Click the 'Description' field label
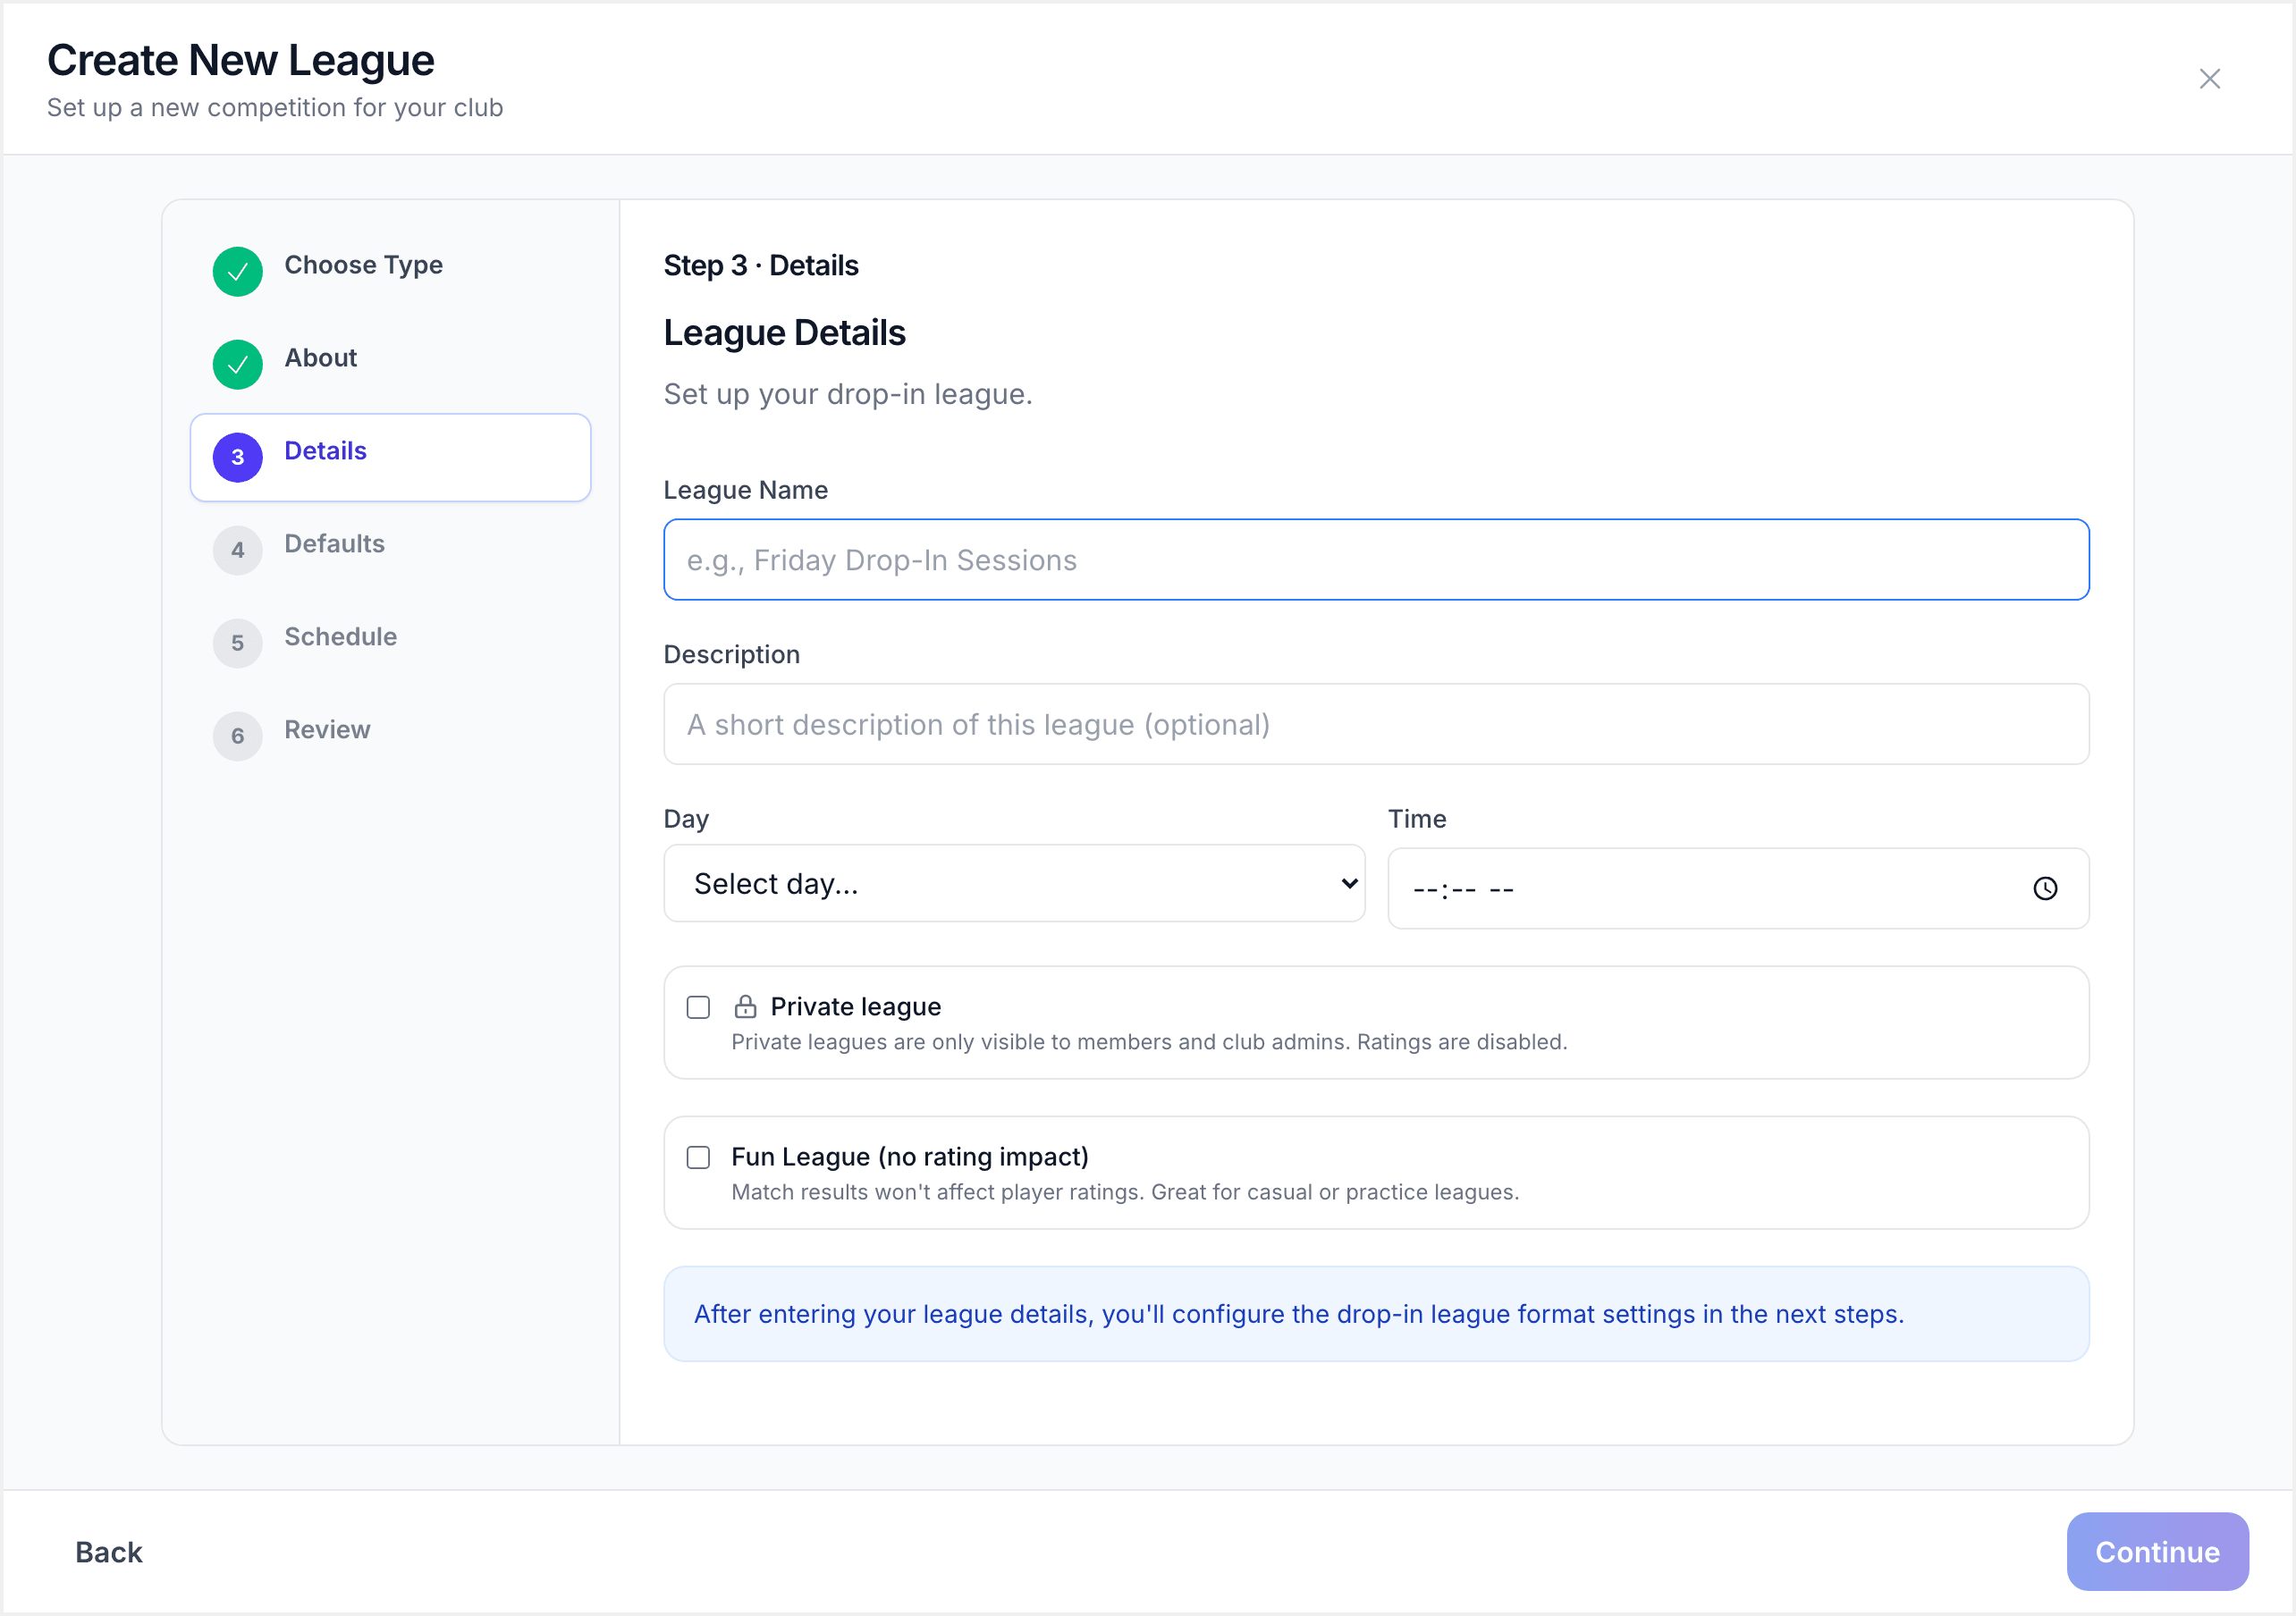 732,654
